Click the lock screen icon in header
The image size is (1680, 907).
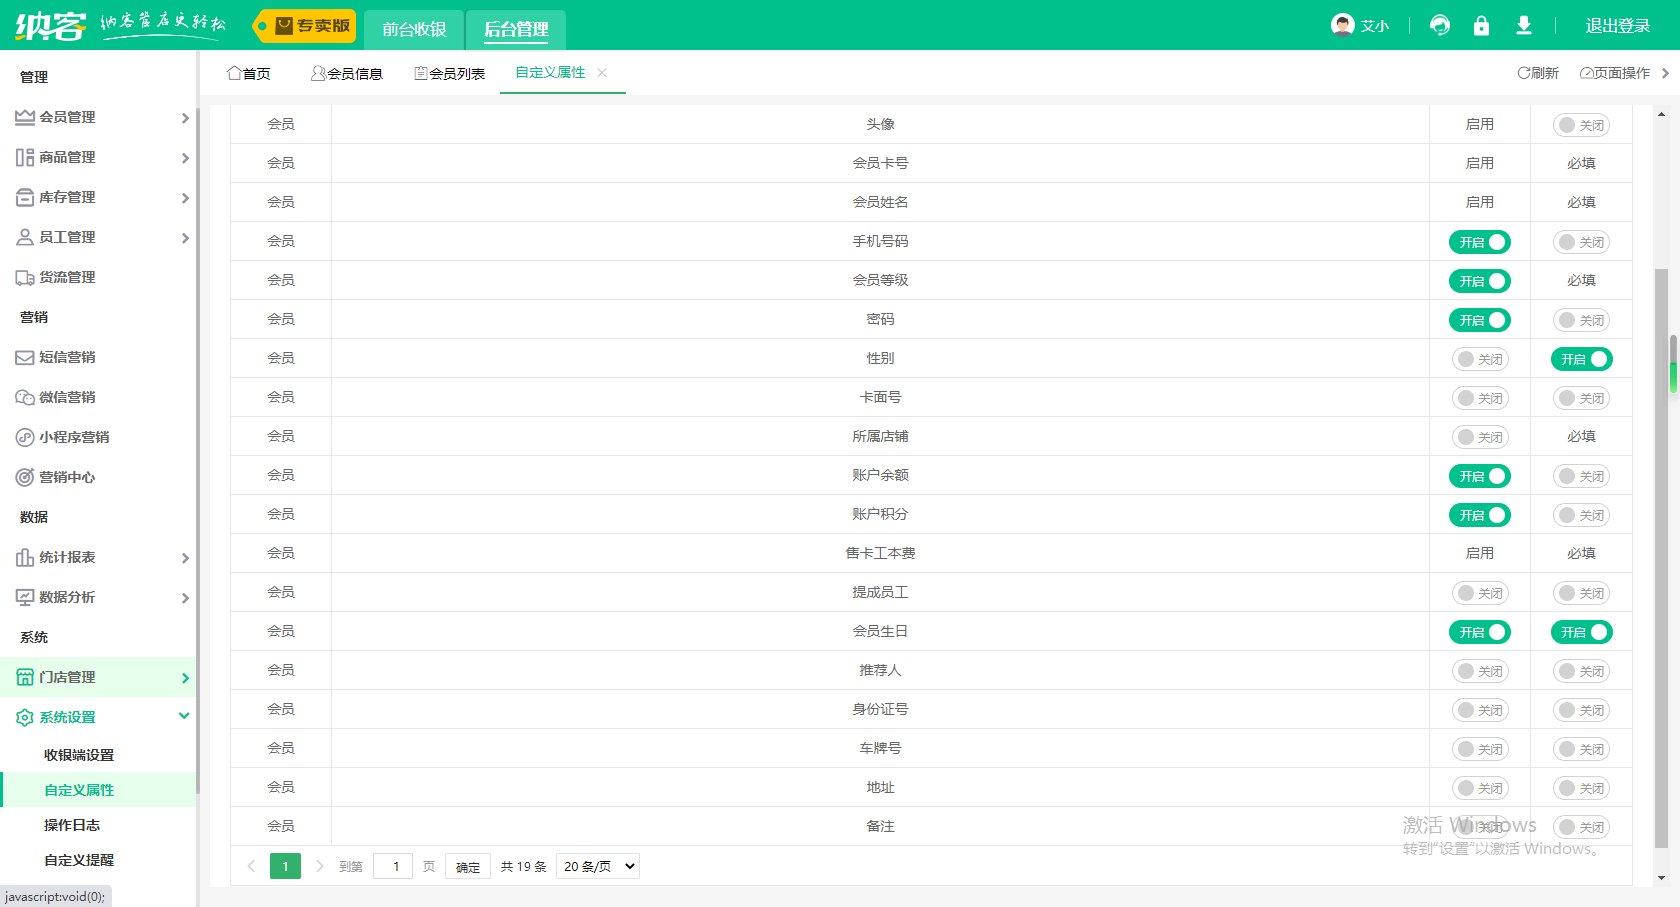[x=1481, y=26]
